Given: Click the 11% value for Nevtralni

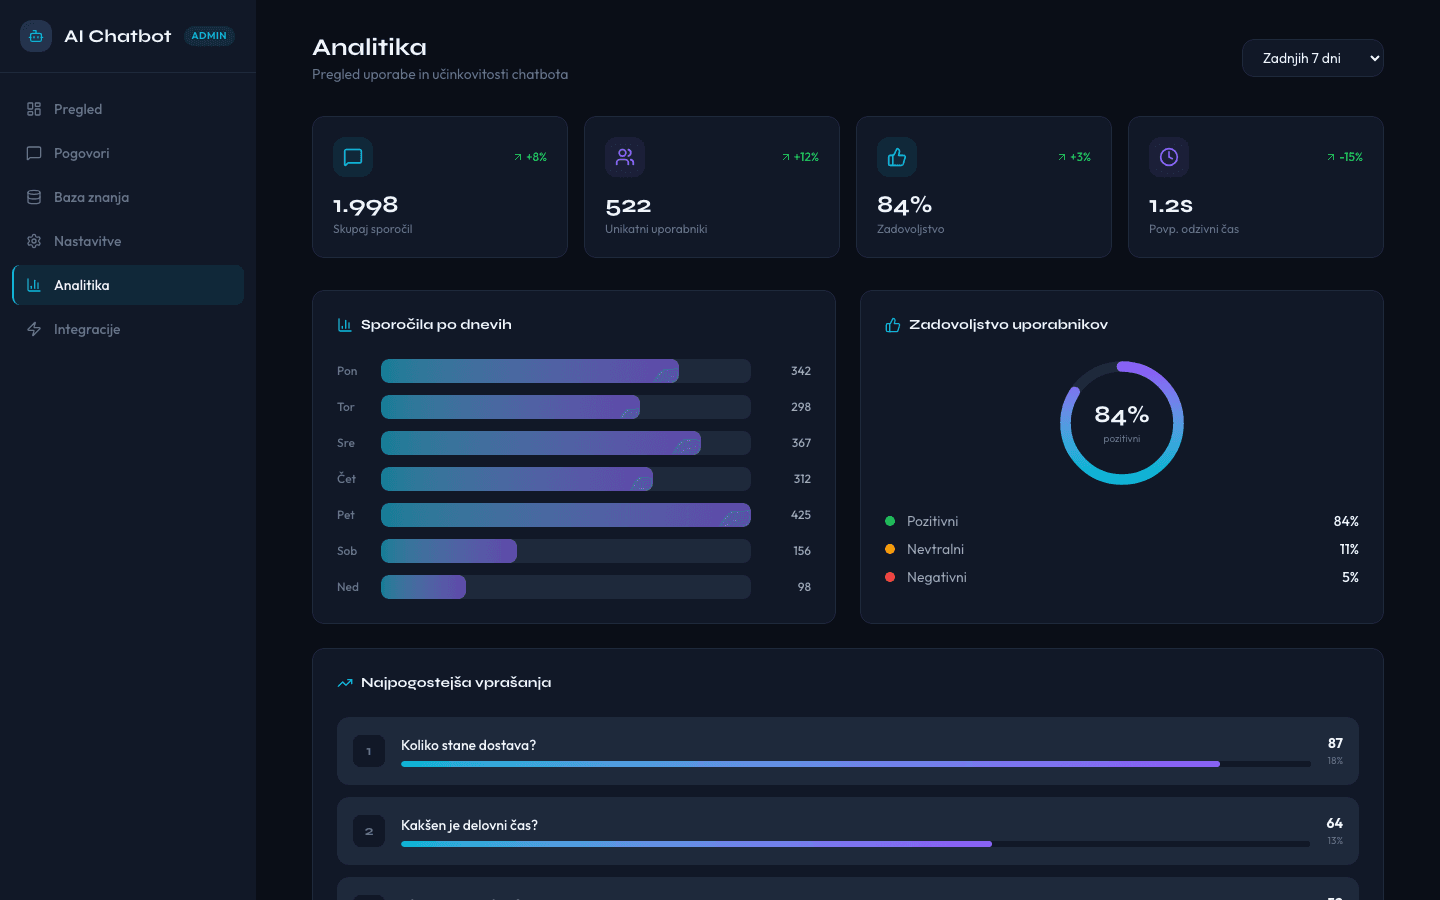Looking at the screenshot, I should (1349, 549).
